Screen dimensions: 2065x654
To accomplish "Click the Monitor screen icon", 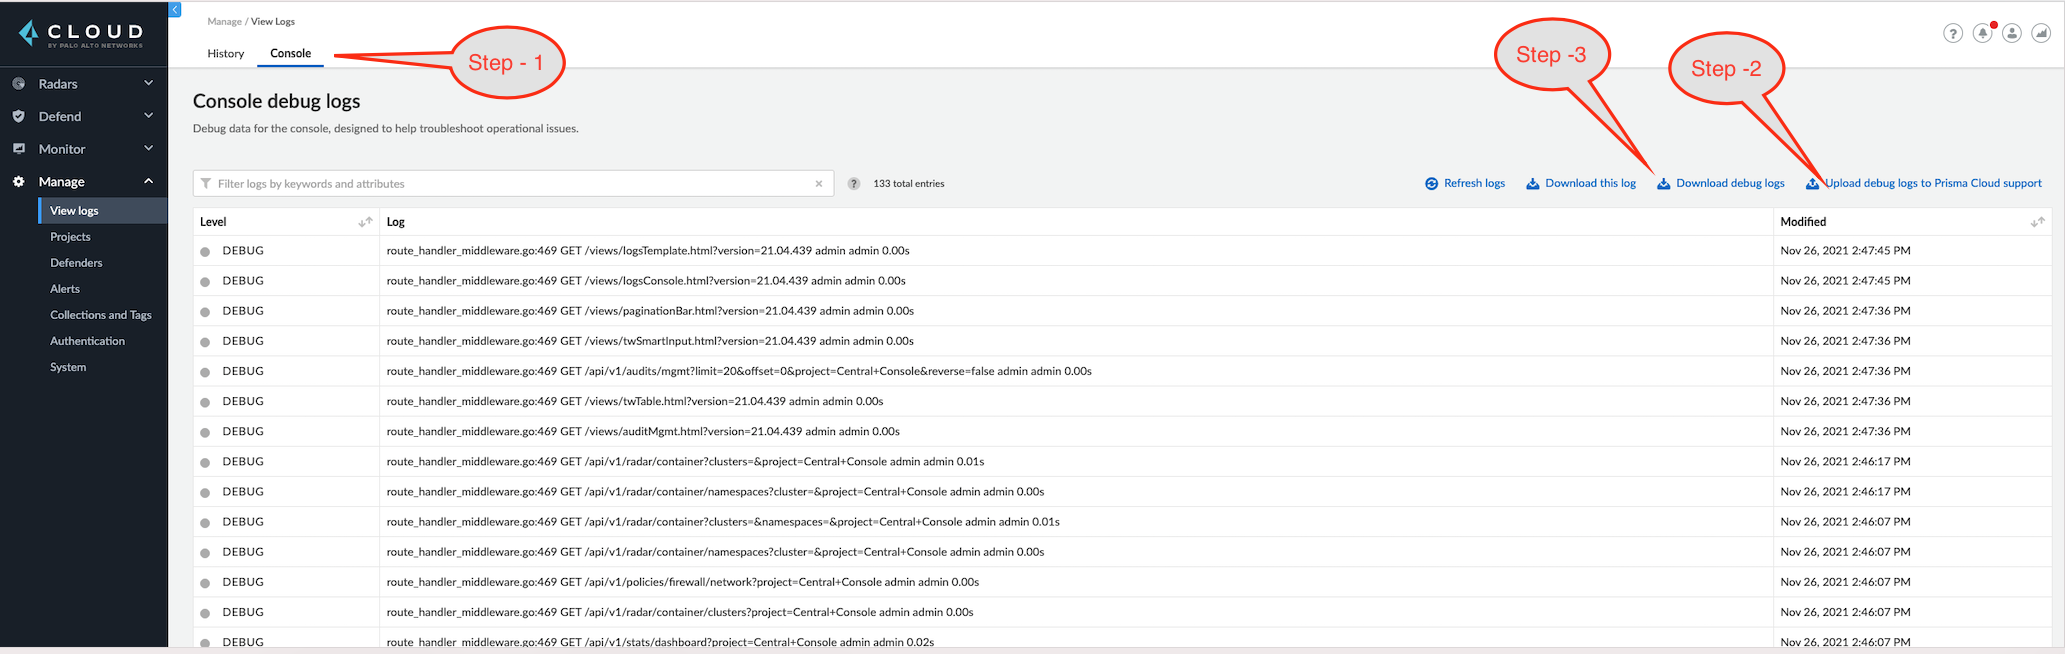I will tap(18, 148).
